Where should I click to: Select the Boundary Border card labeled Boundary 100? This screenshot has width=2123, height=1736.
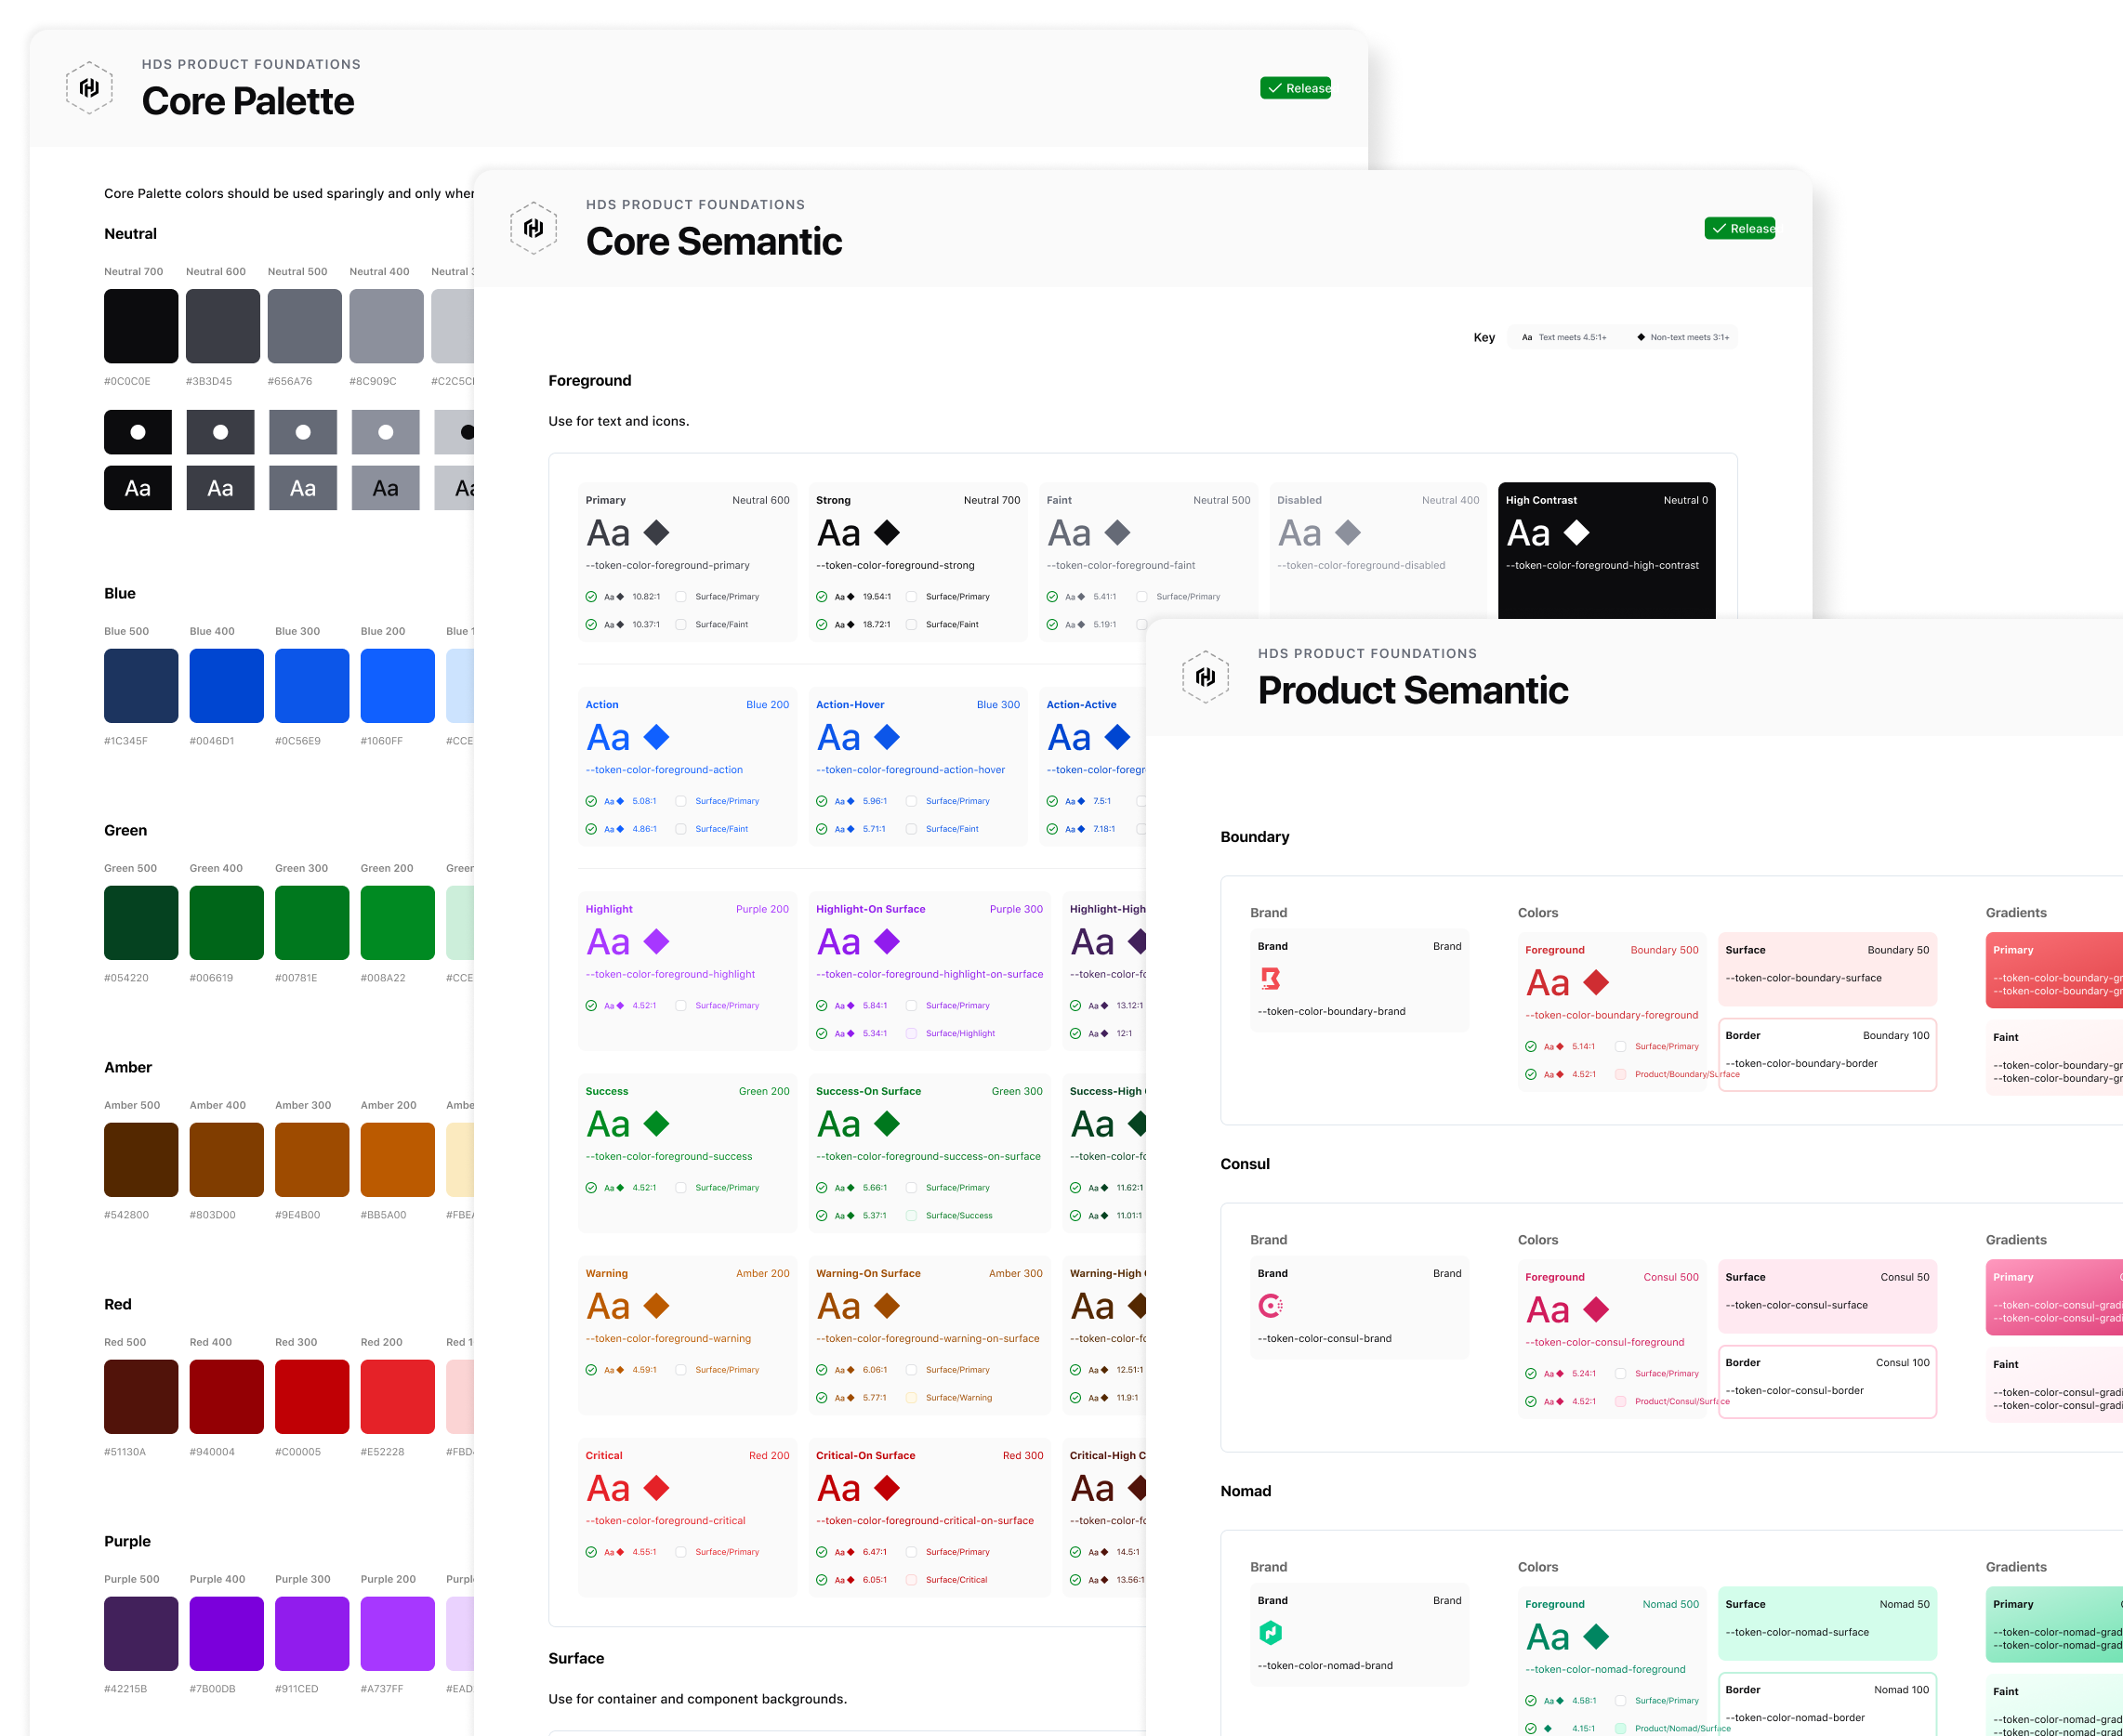(x=1827, y=1055)
